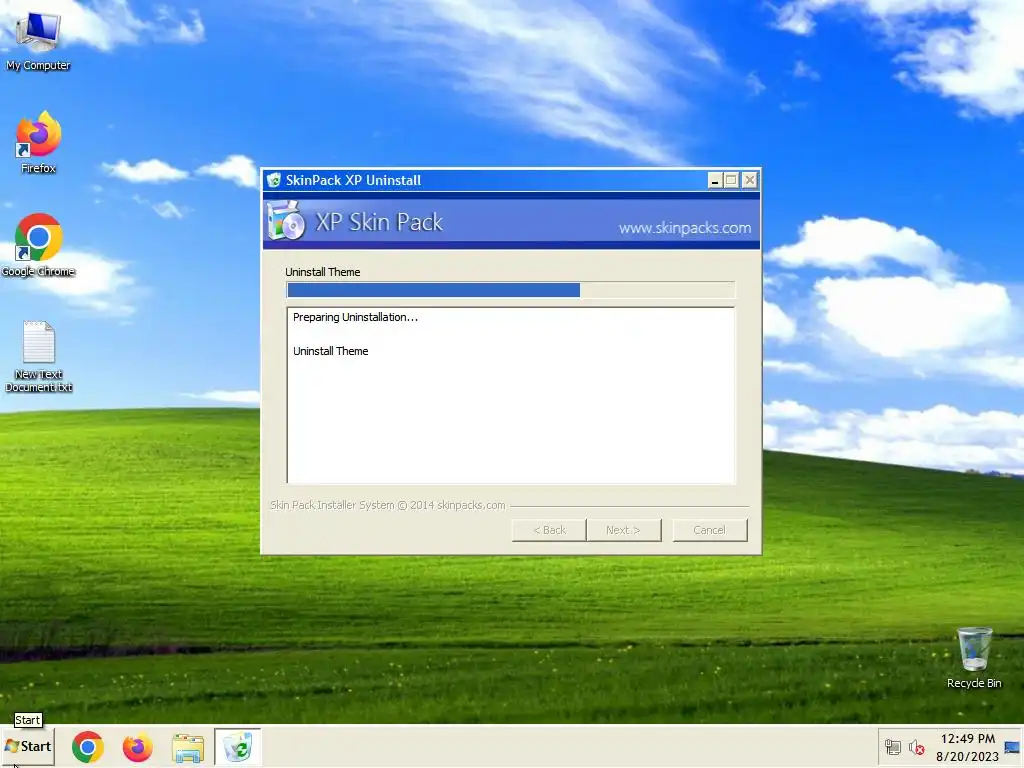Screen dimensions: 1024x768
Task: Click the Next > button
Action: pos(623,530)
